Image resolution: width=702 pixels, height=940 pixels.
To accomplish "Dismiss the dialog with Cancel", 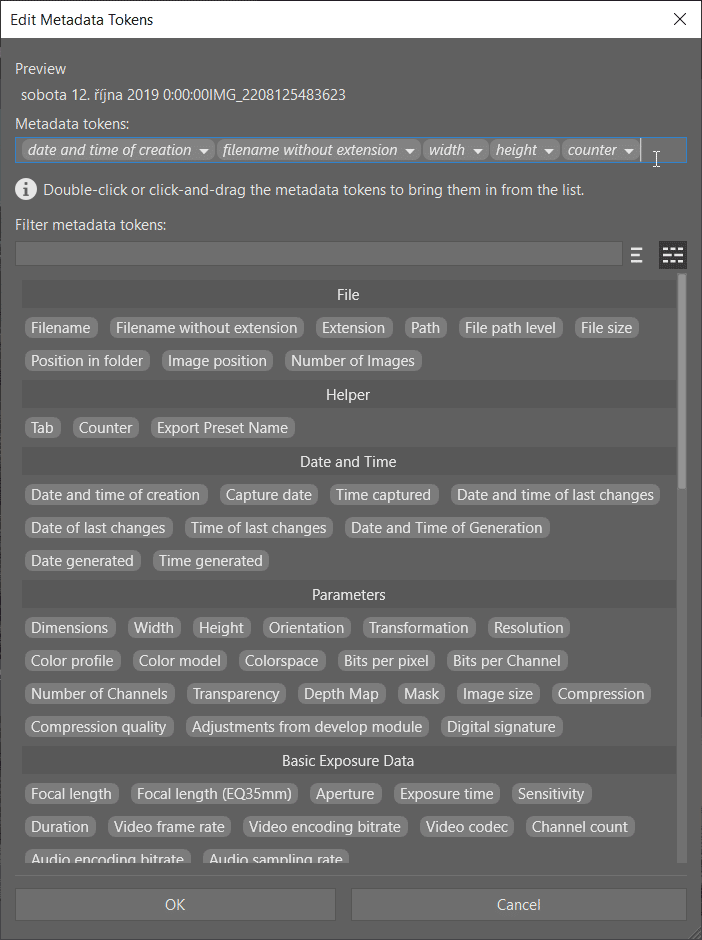I will click(x=518, y=904).
